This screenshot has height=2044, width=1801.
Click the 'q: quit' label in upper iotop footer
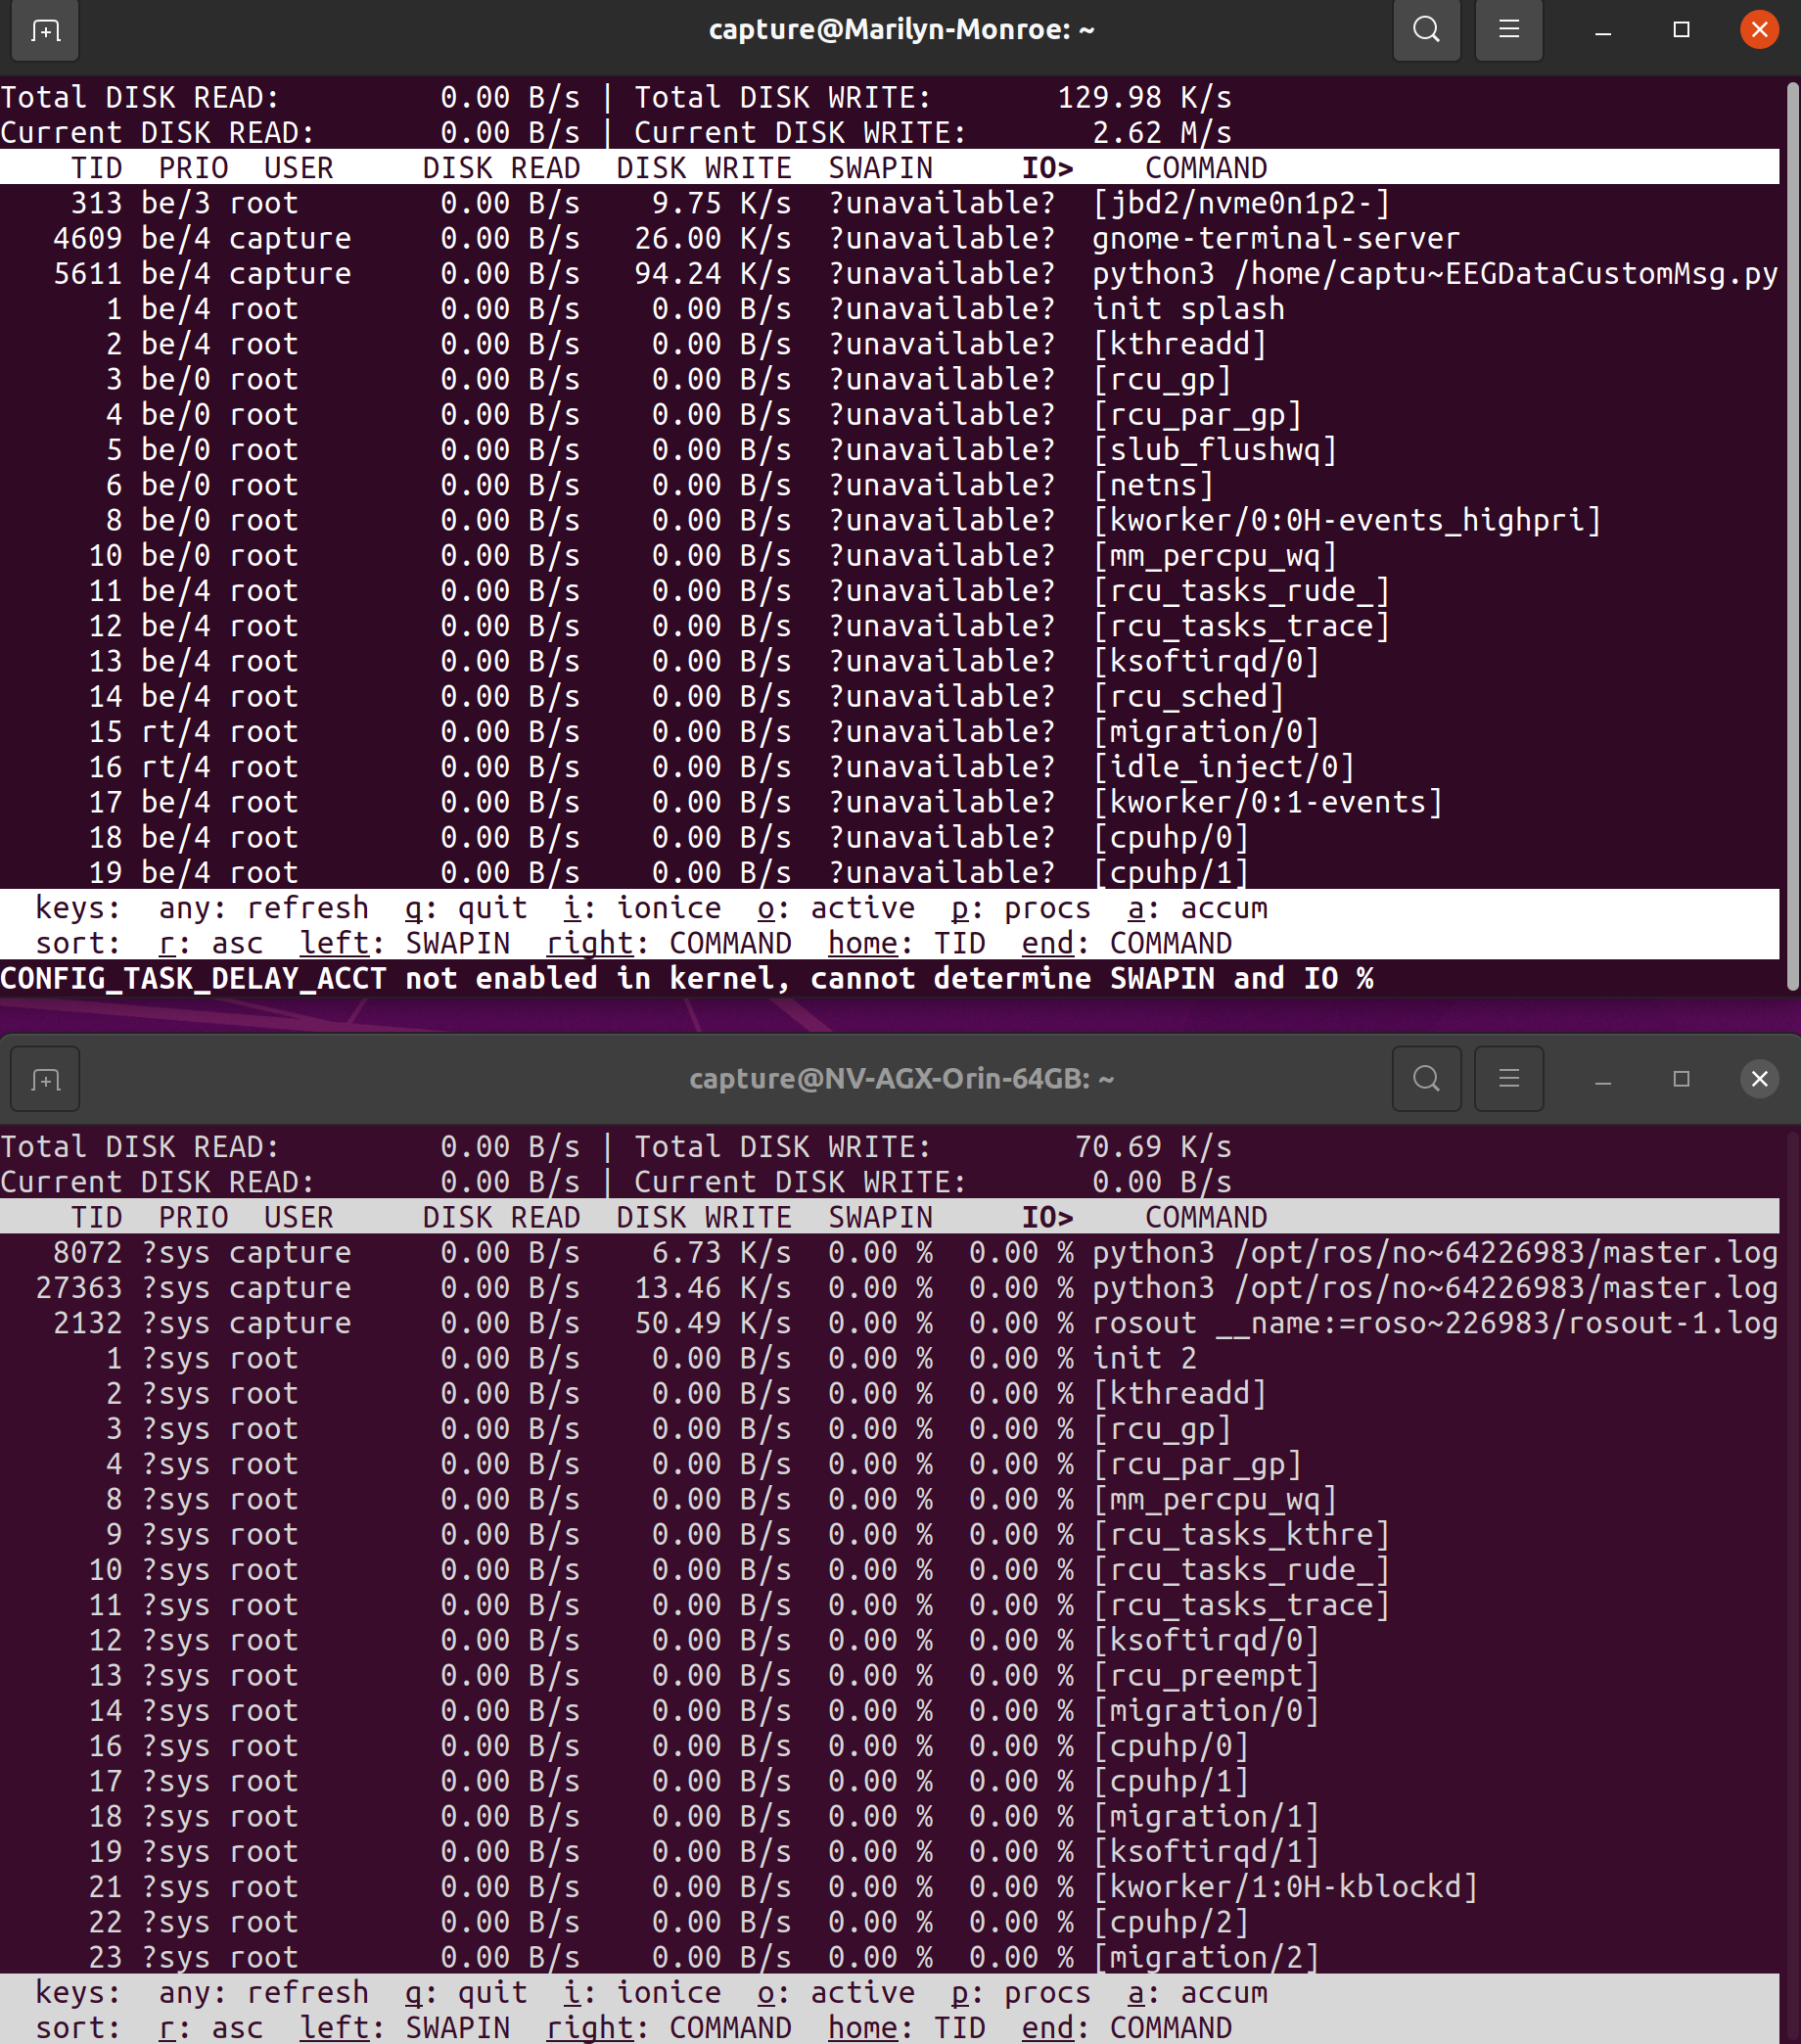coord(466,908)
